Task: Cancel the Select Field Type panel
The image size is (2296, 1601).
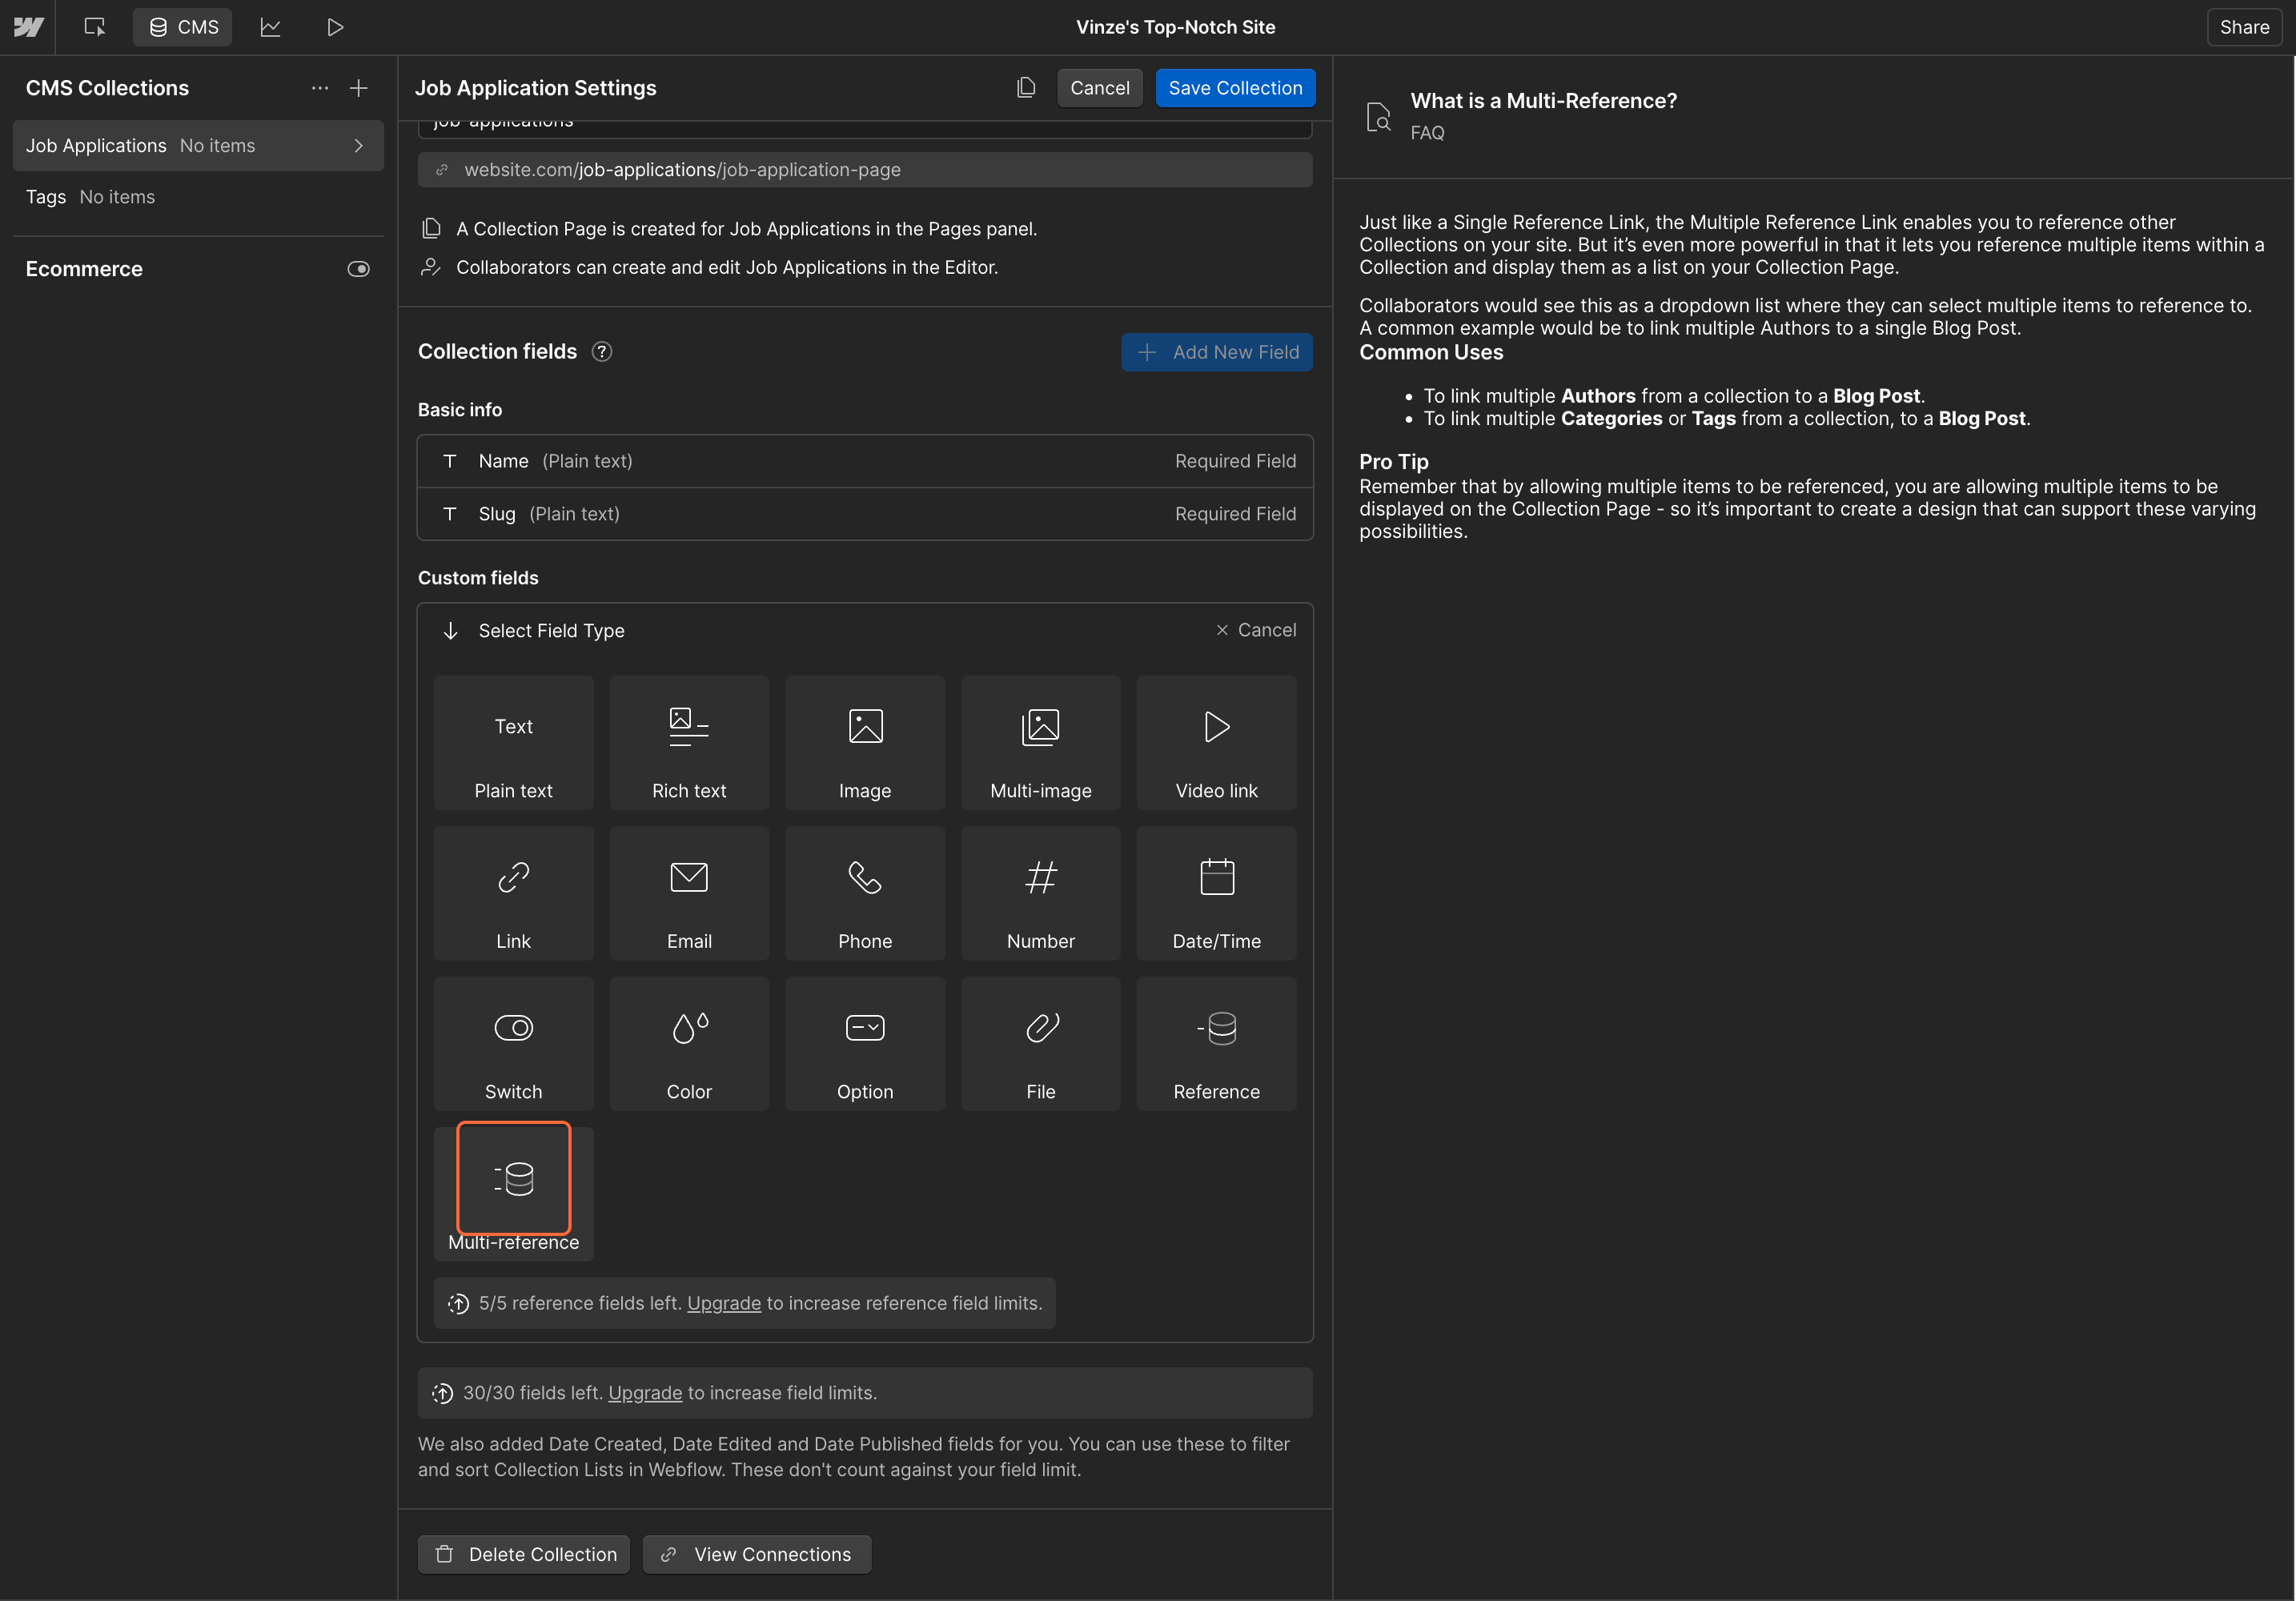Action: click(x=1256, y=630)
